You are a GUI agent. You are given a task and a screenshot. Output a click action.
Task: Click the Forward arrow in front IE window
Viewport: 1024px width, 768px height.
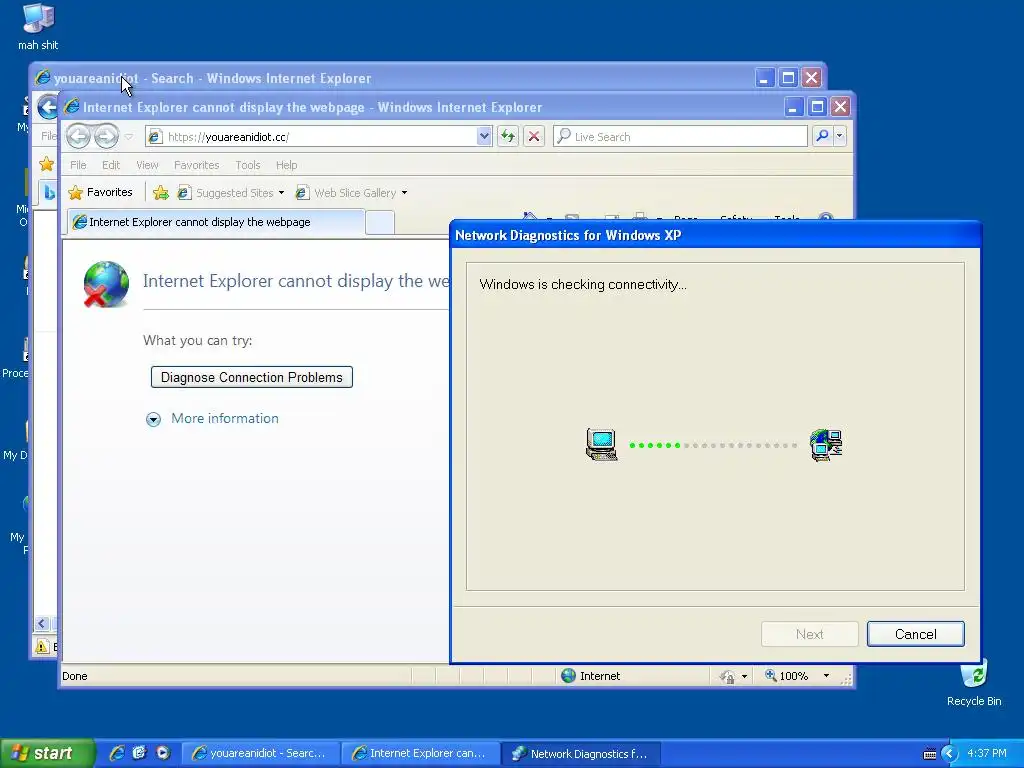106,136
